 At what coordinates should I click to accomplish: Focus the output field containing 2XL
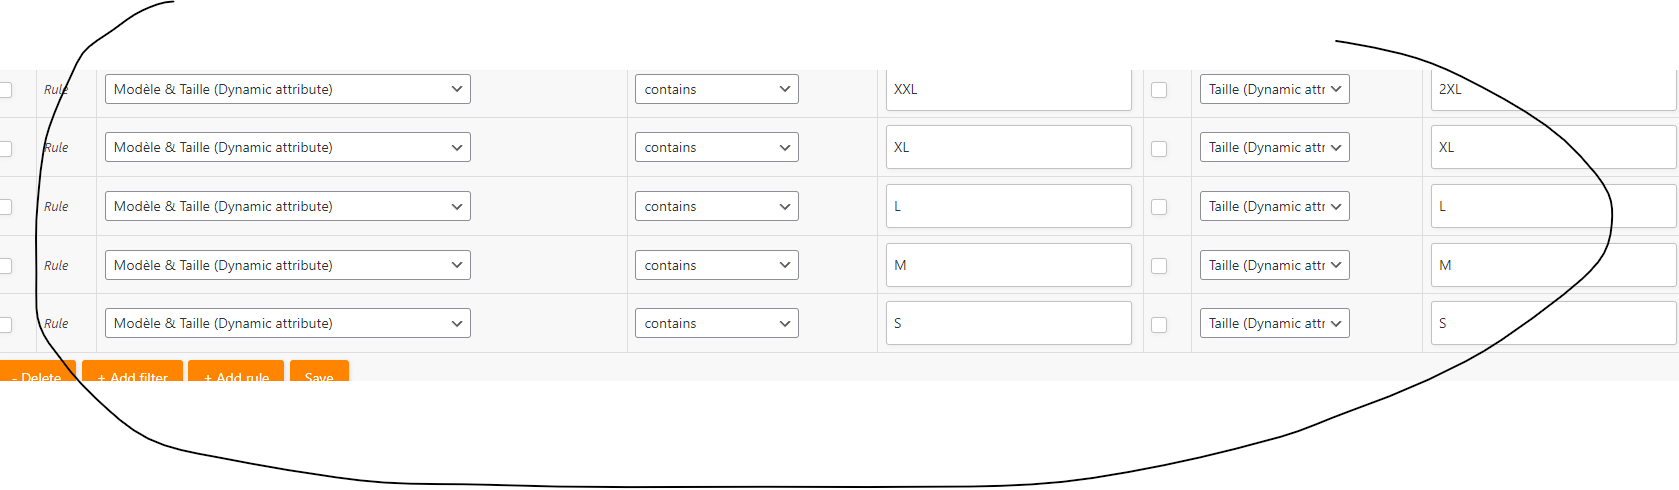click(1554, 89)
